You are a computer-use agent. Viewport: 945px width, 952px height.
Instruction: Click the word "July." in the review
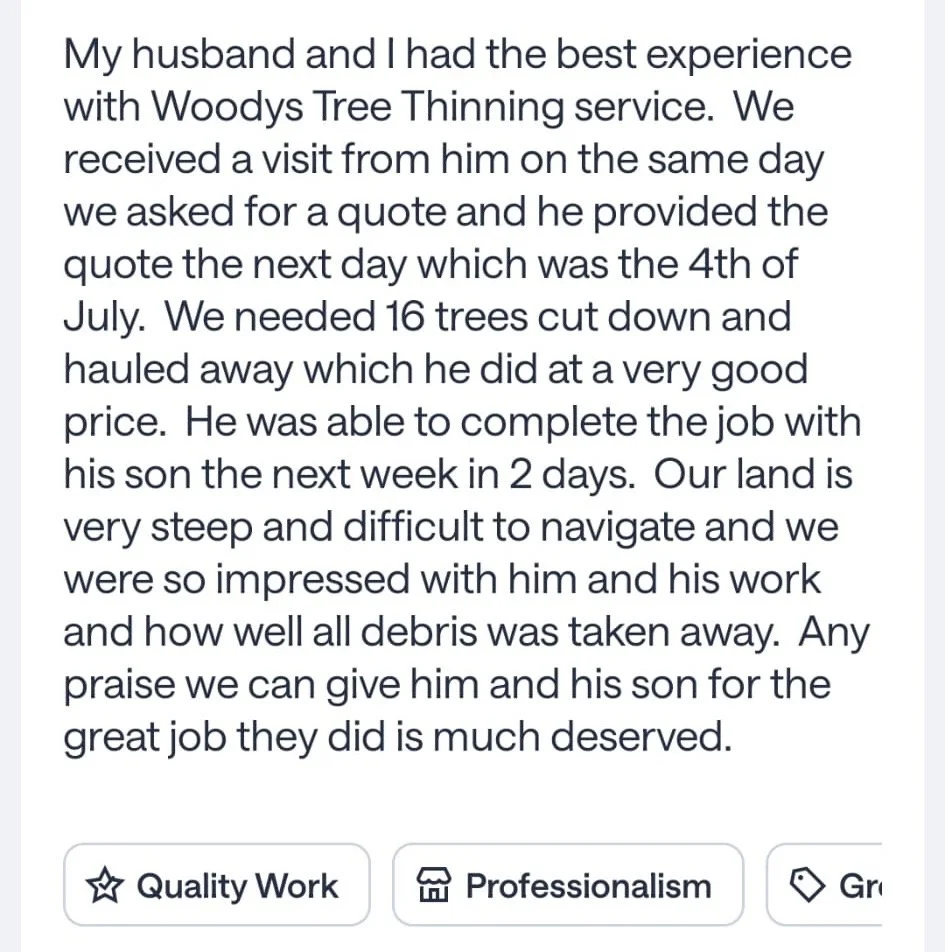pos(104,318)
